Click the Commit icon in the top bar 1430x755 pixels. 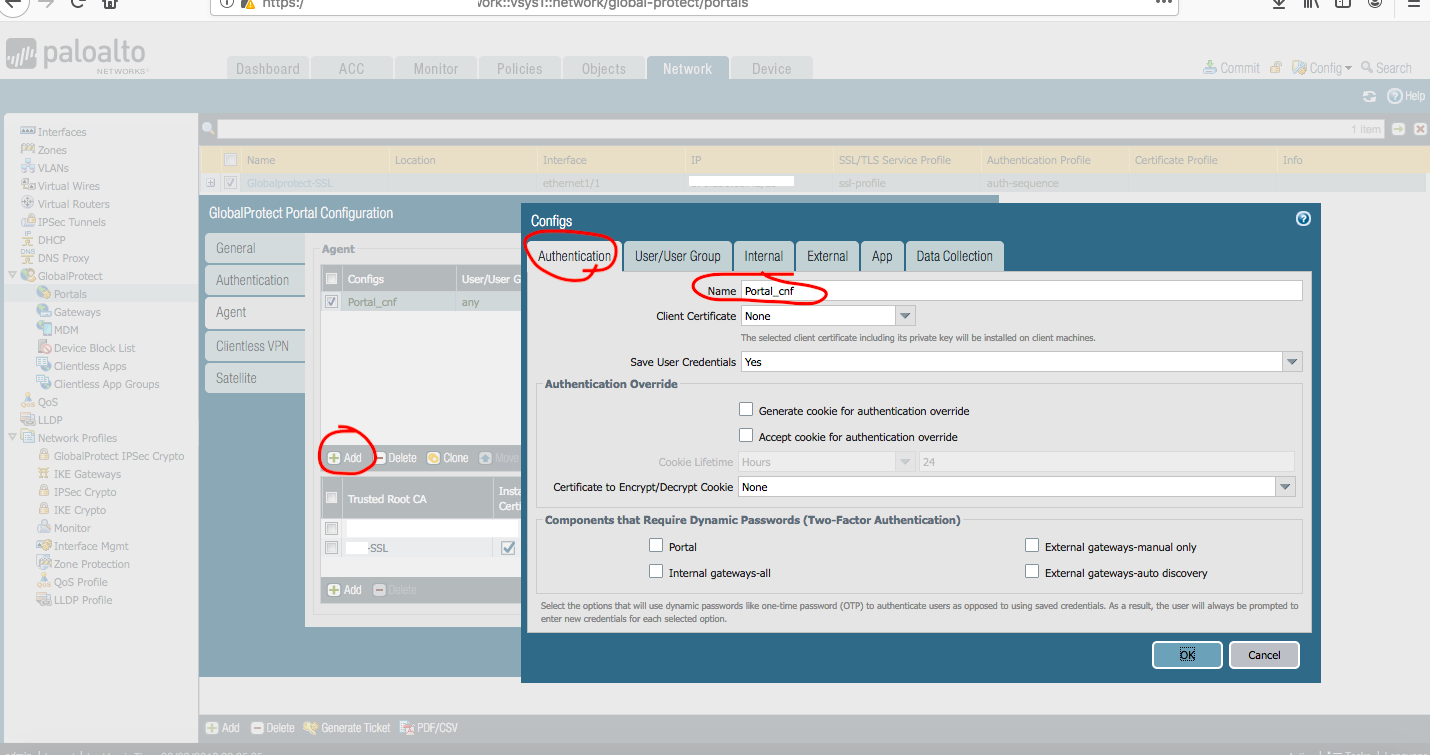[x=1210, y=68]
